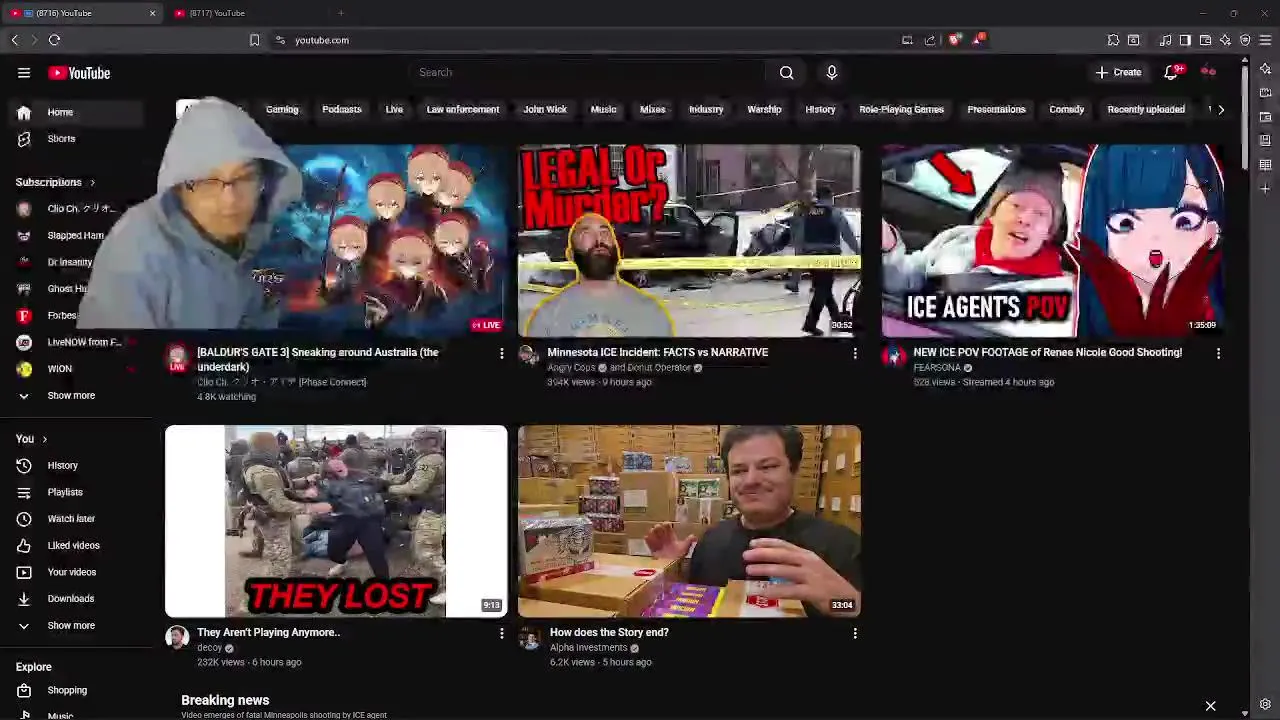Go back with the browser back arrow
Viewport: 1280px width, 720px height.
point(14,40)
